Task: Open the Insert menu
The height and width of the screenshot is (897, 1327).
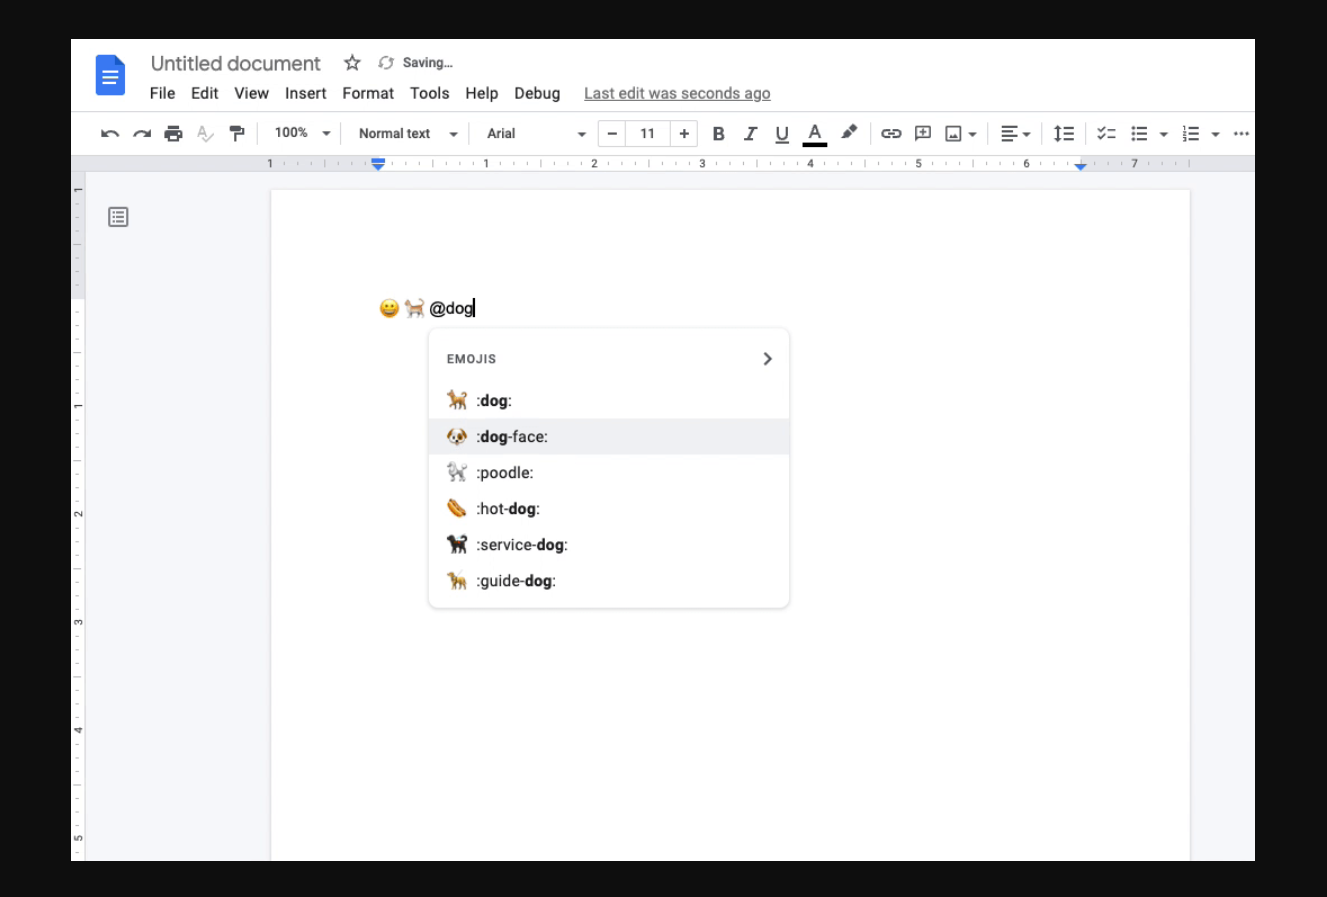Action: click(306, 93)
